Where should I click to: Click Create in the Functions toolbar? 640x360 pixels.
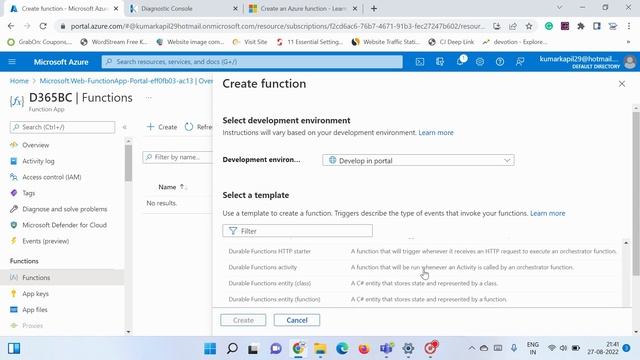162,127
